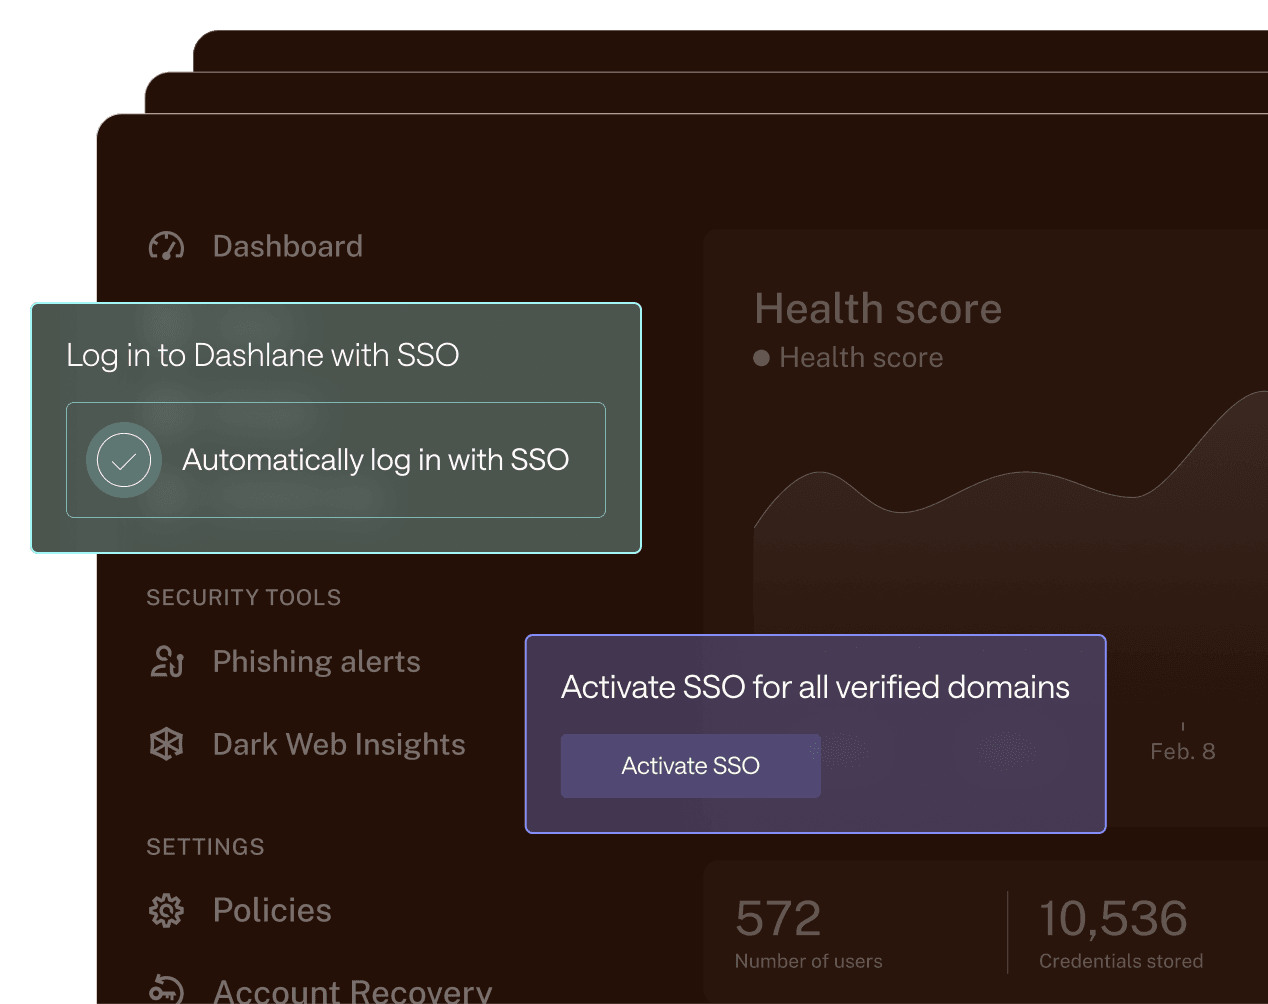This screenshot has height=1004, width=1268.
Task: Click the "Activate SSO for all verified domains" heading
Action: pyautogui.click(x=815, y=687)
